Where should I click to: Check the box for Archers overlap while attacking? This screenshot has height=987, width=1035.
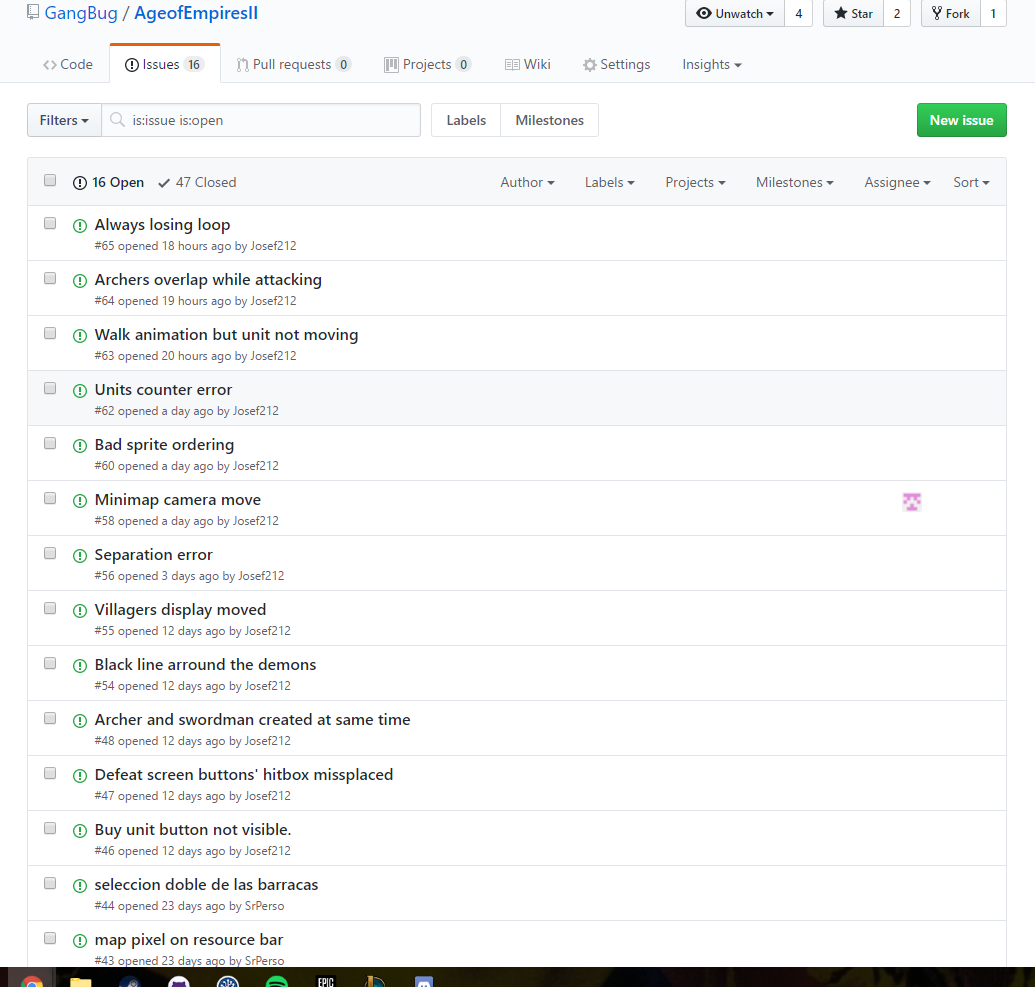tap(50, 278)
